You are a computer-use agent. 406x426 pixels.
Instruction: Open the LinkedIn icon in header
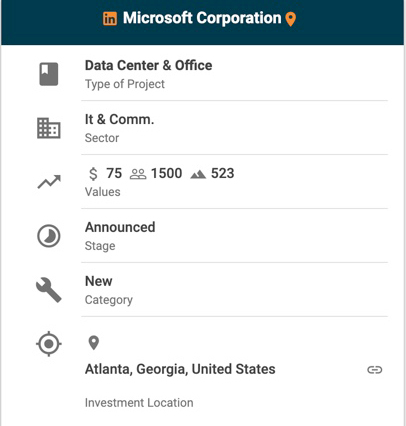110,18
